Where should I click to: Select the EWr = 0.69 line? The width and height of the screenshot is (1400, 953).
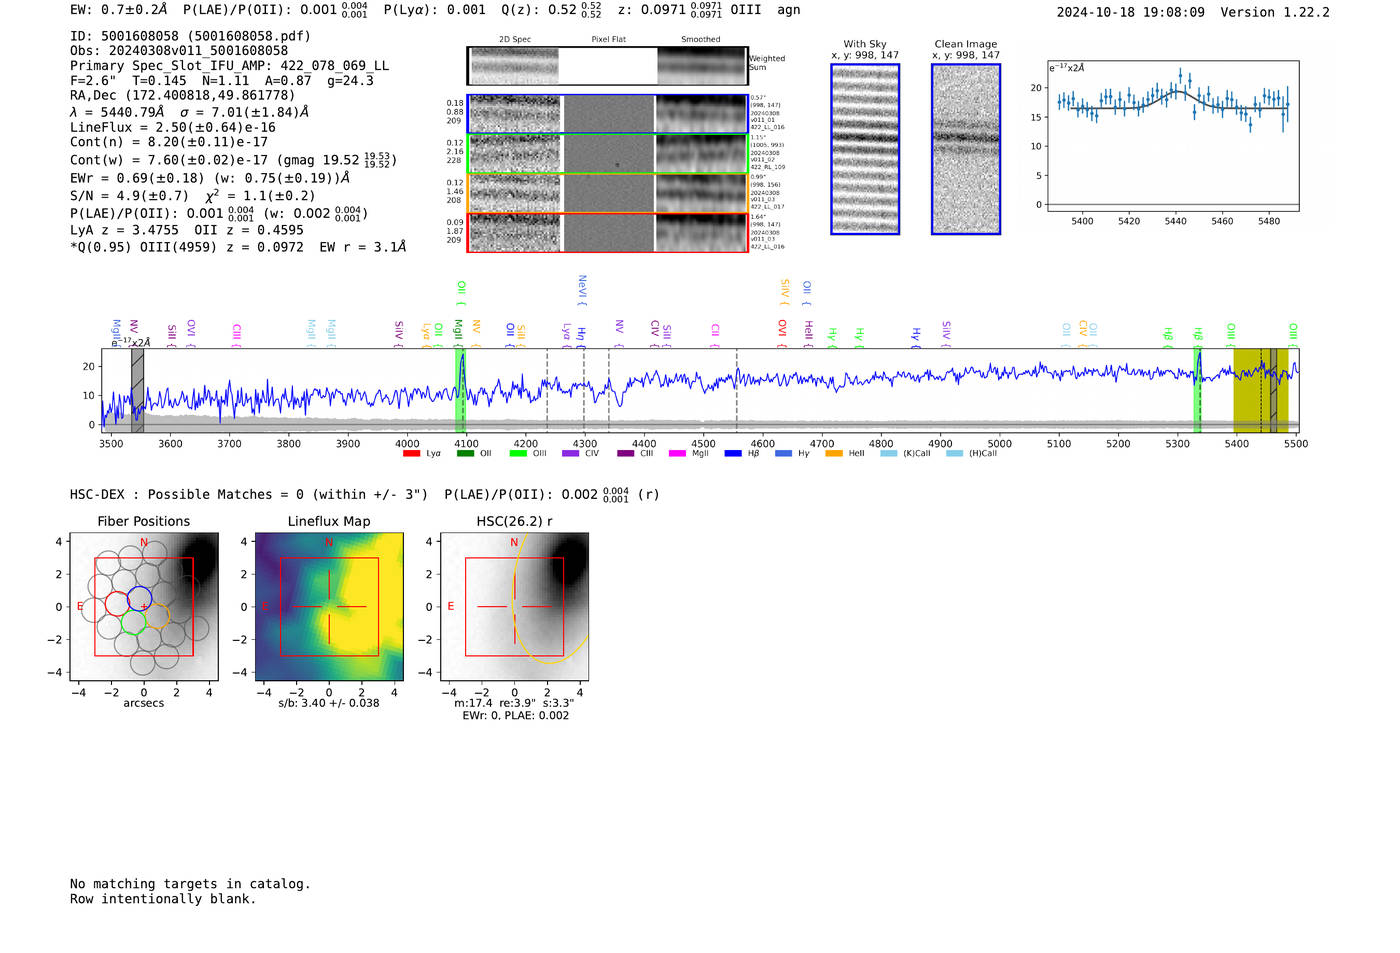click(210, 178)
